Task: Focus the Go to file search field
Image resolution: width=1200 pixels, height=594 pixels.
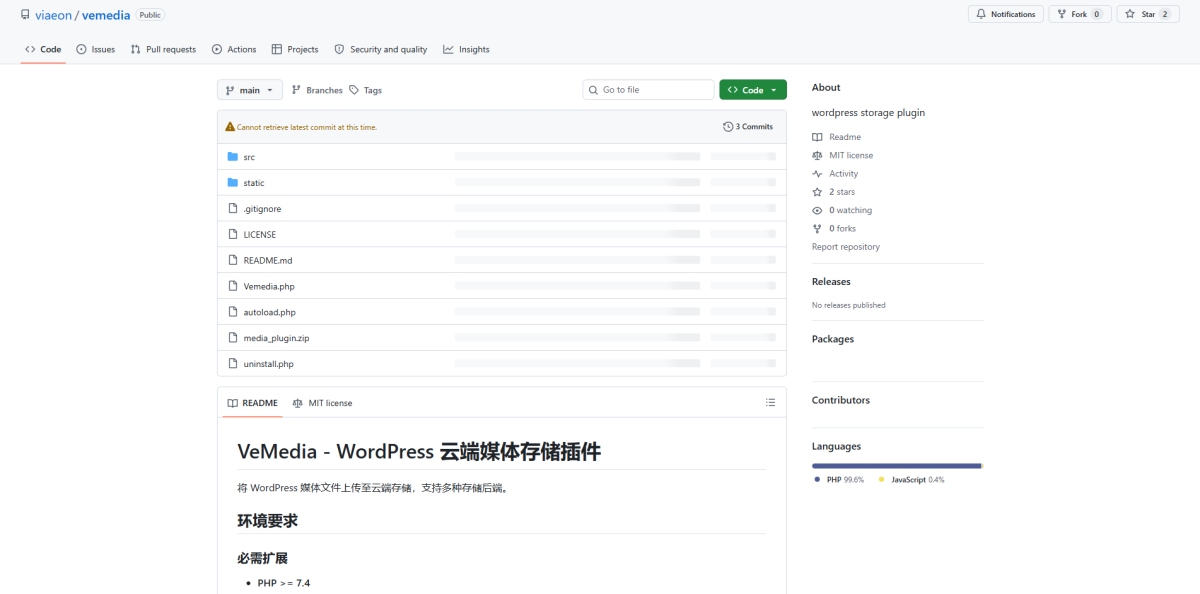Action: click(x=648, y=90)
